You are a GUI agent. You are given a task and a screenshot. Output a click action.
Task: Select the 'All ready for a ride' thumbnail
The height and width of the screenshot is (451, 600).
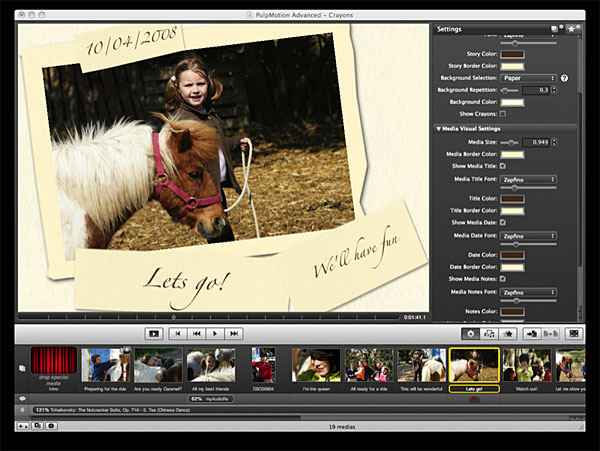[369, 365]
